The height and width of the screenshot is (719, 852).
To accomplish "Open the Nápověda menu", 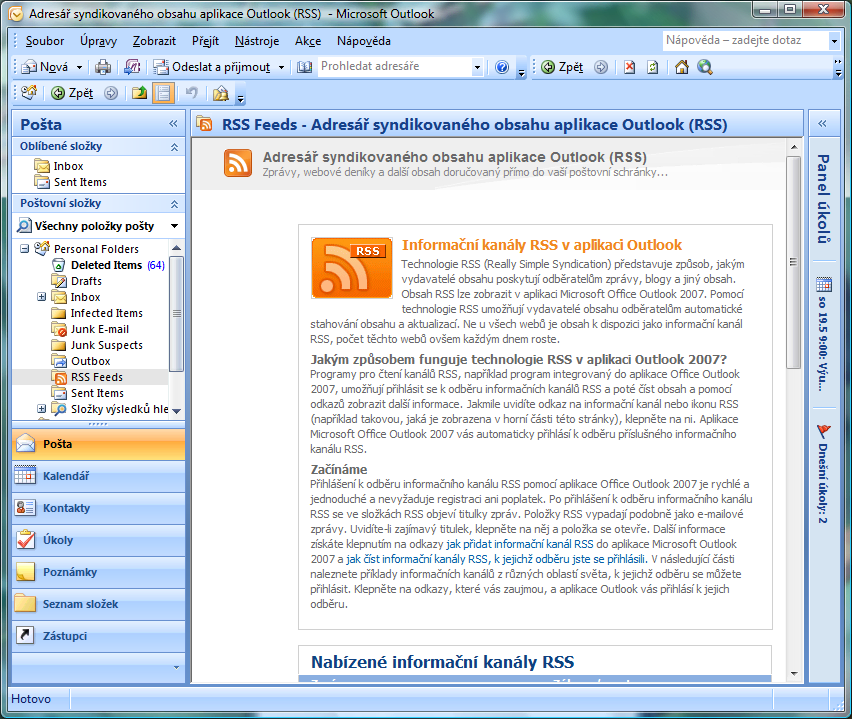I will (364, 41).
